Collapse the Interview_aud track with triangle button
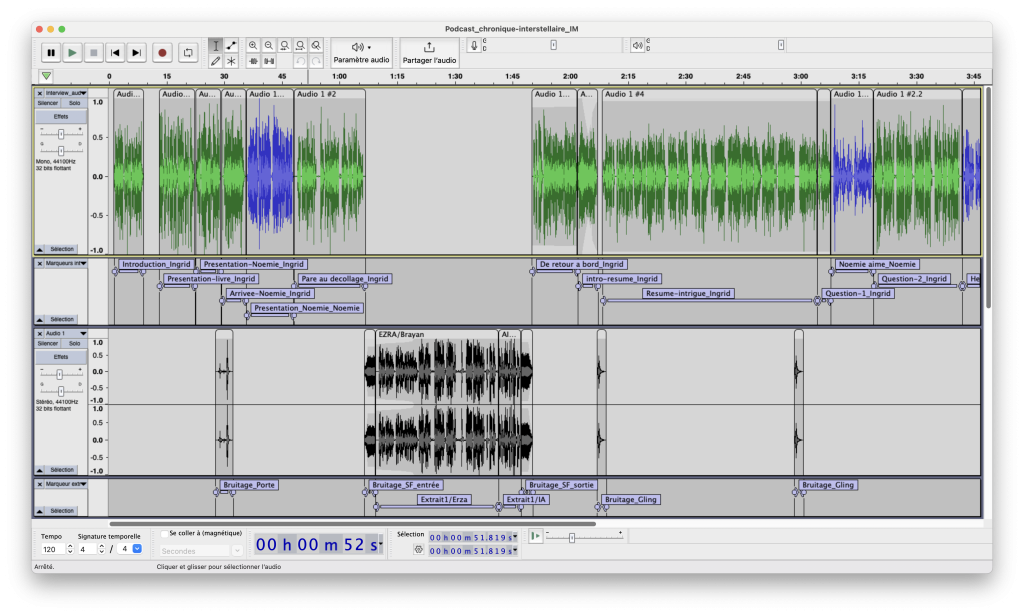The image size is (1024, 615). coord(40,249)
